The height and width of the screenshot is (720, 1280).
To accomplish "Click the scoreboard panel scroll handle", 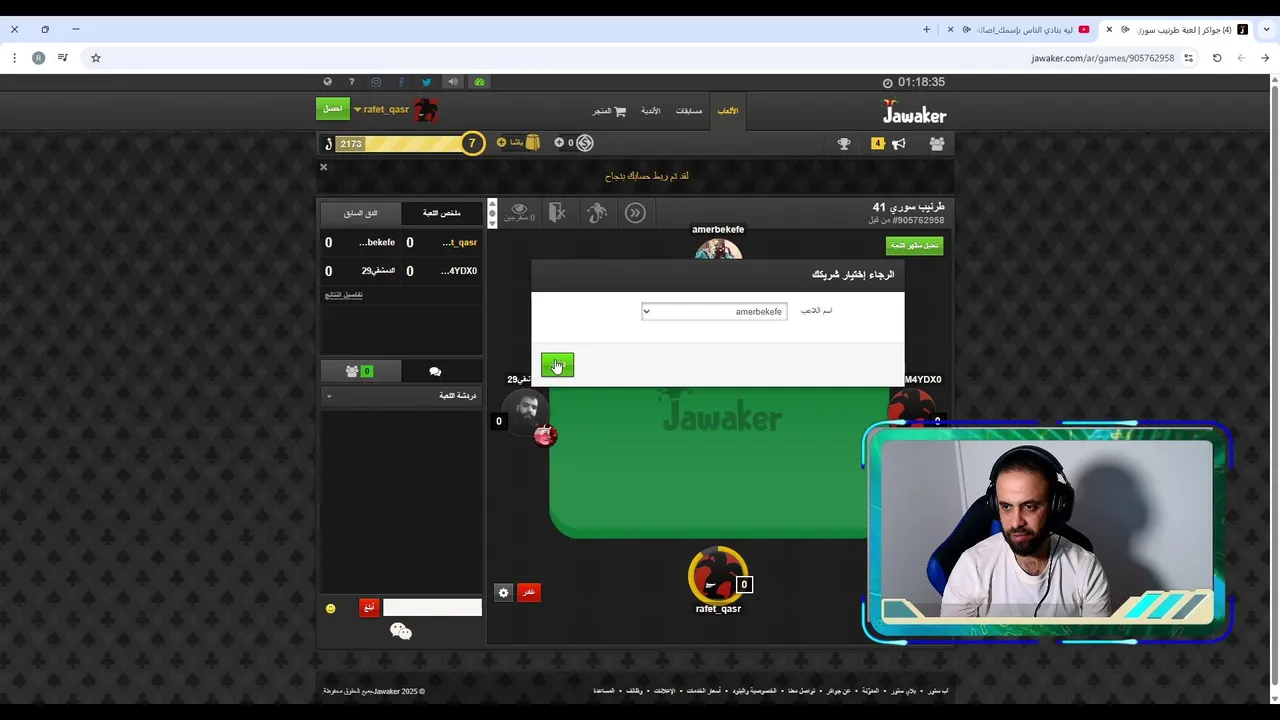I will 491,213.
